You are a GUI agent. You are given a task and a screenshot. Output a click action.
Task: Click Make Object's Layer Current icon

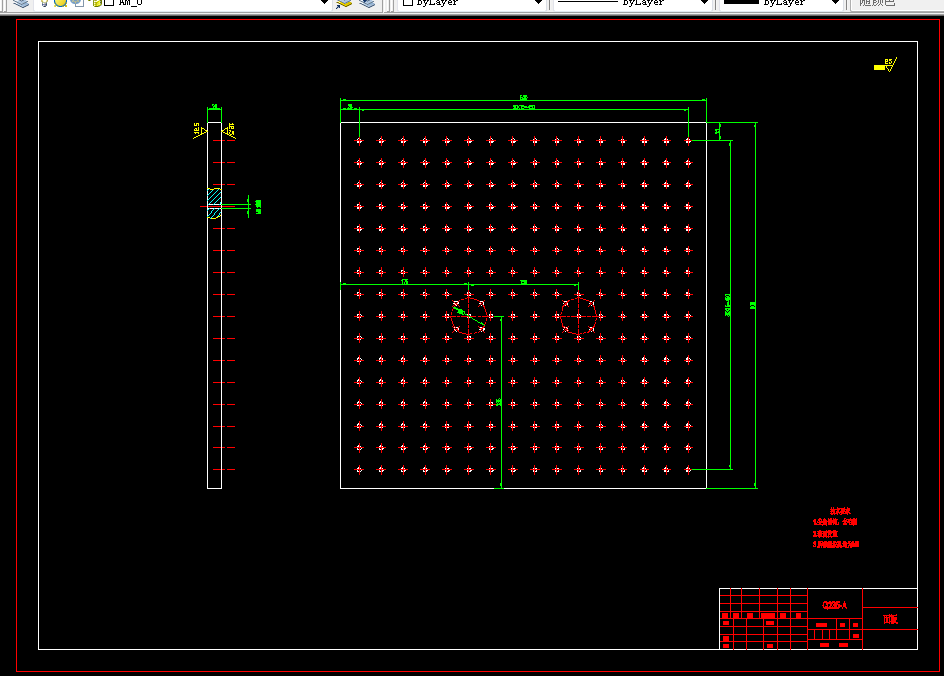[x=344, y=3]
